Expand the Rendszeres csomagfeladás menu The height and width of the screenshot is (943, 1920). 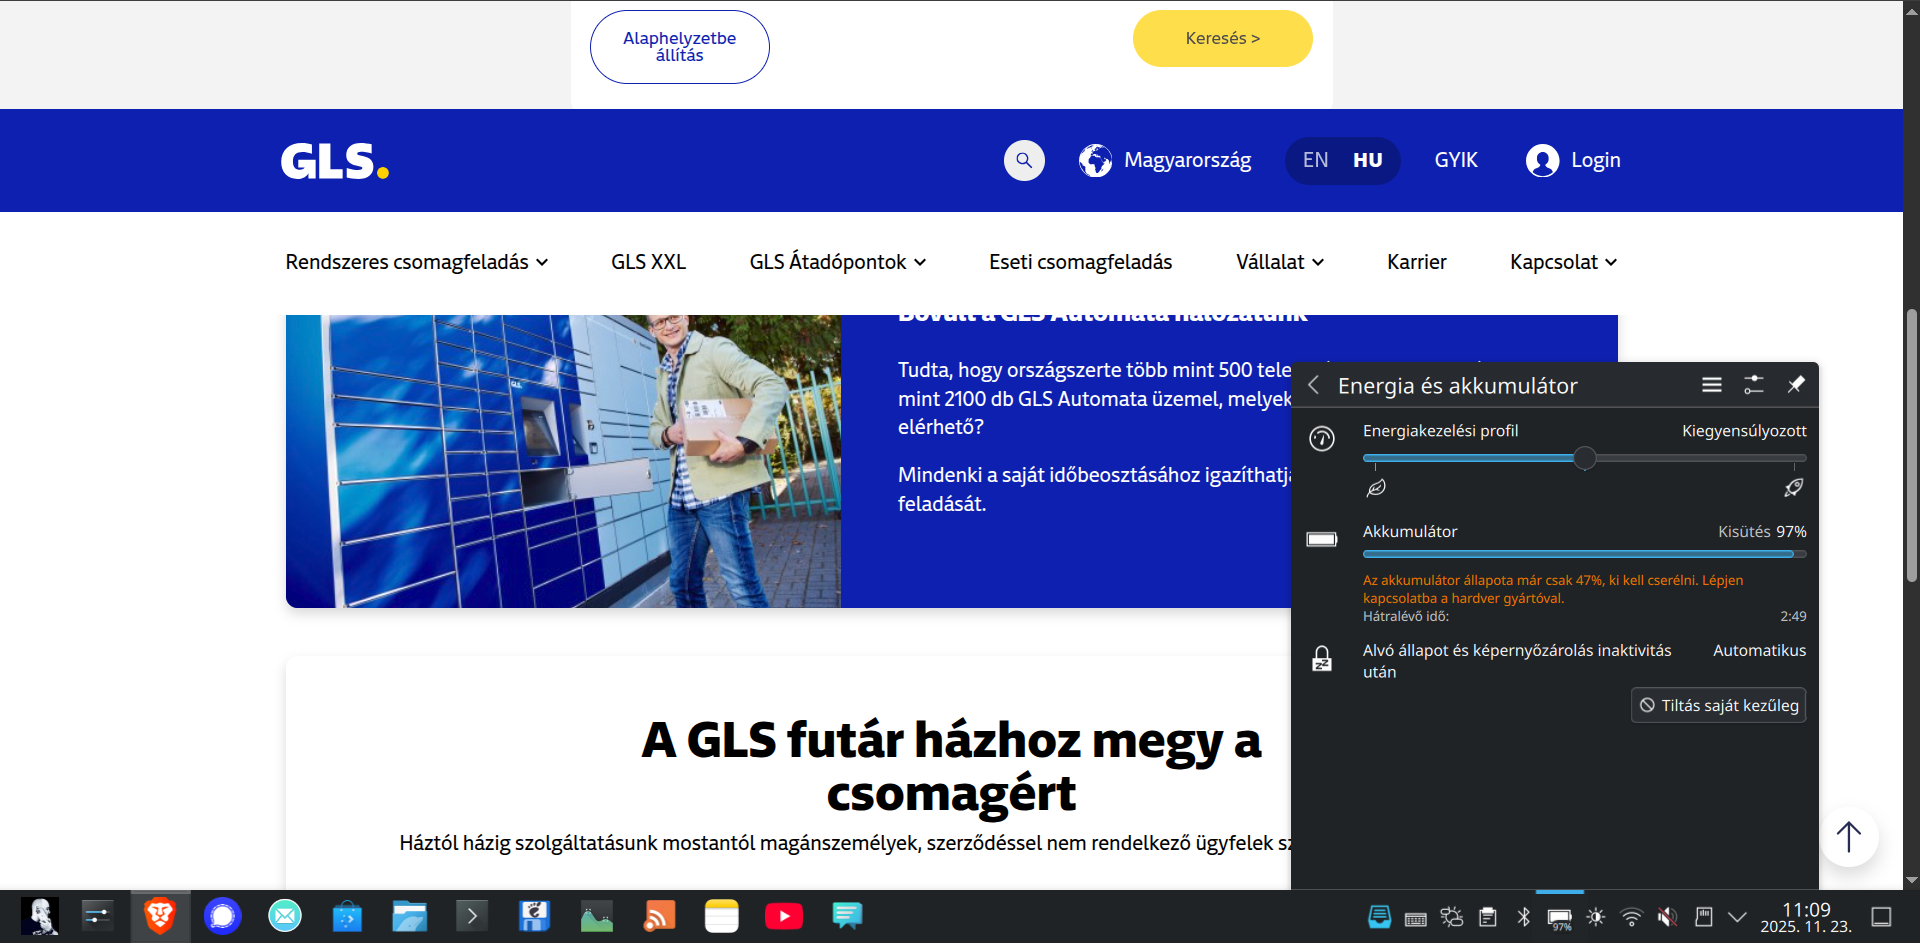click(416, 262)
